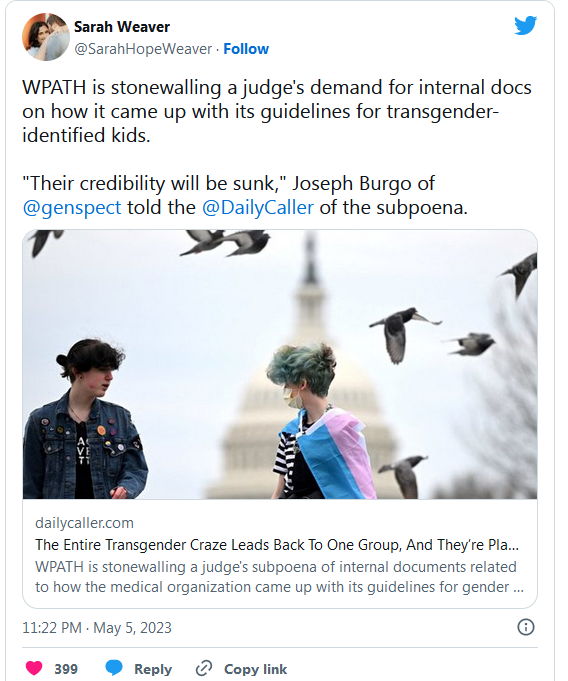Open the 11:22 PM May 5, 2023 timestamp
Image resolution: width=568 pixels, height=681 pixels.
[x=97, y=628]
